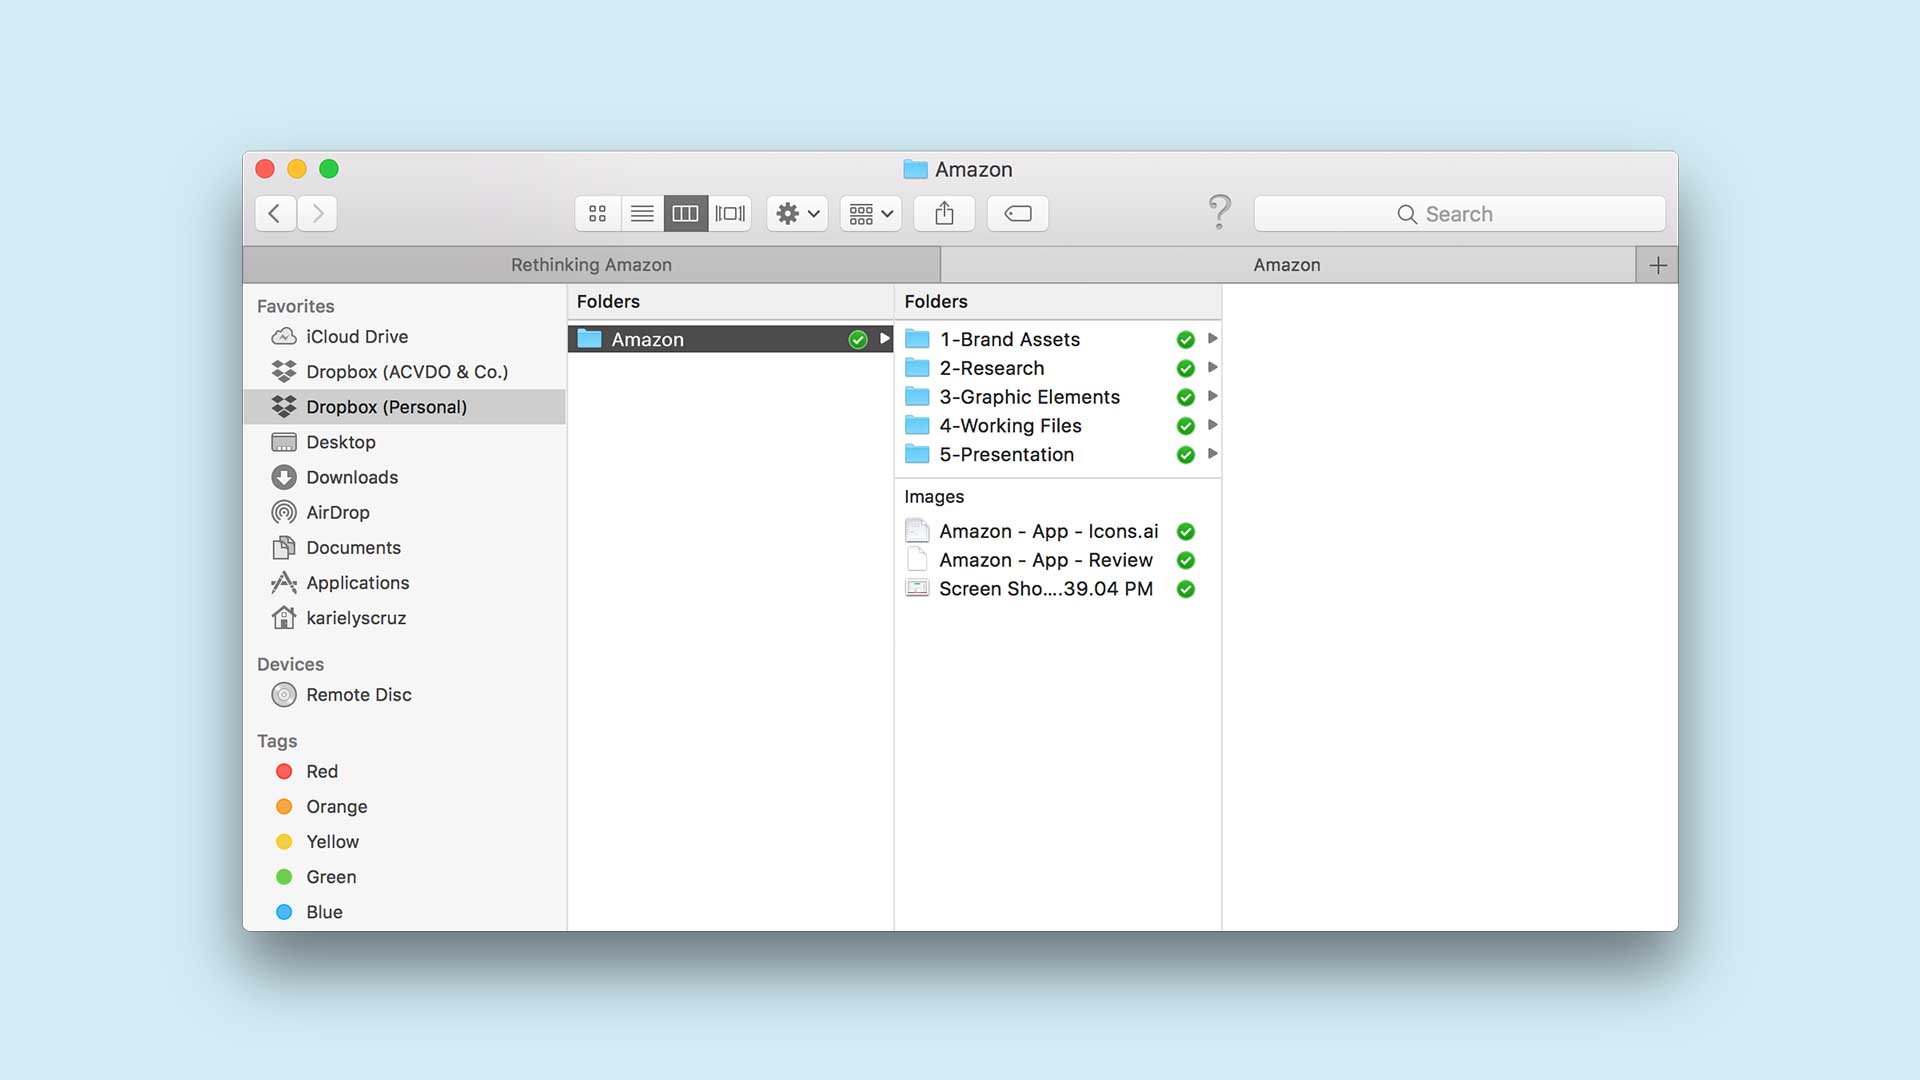Add a new tab with plus button
The image size is (1920, 1080).
point(1657,265)
